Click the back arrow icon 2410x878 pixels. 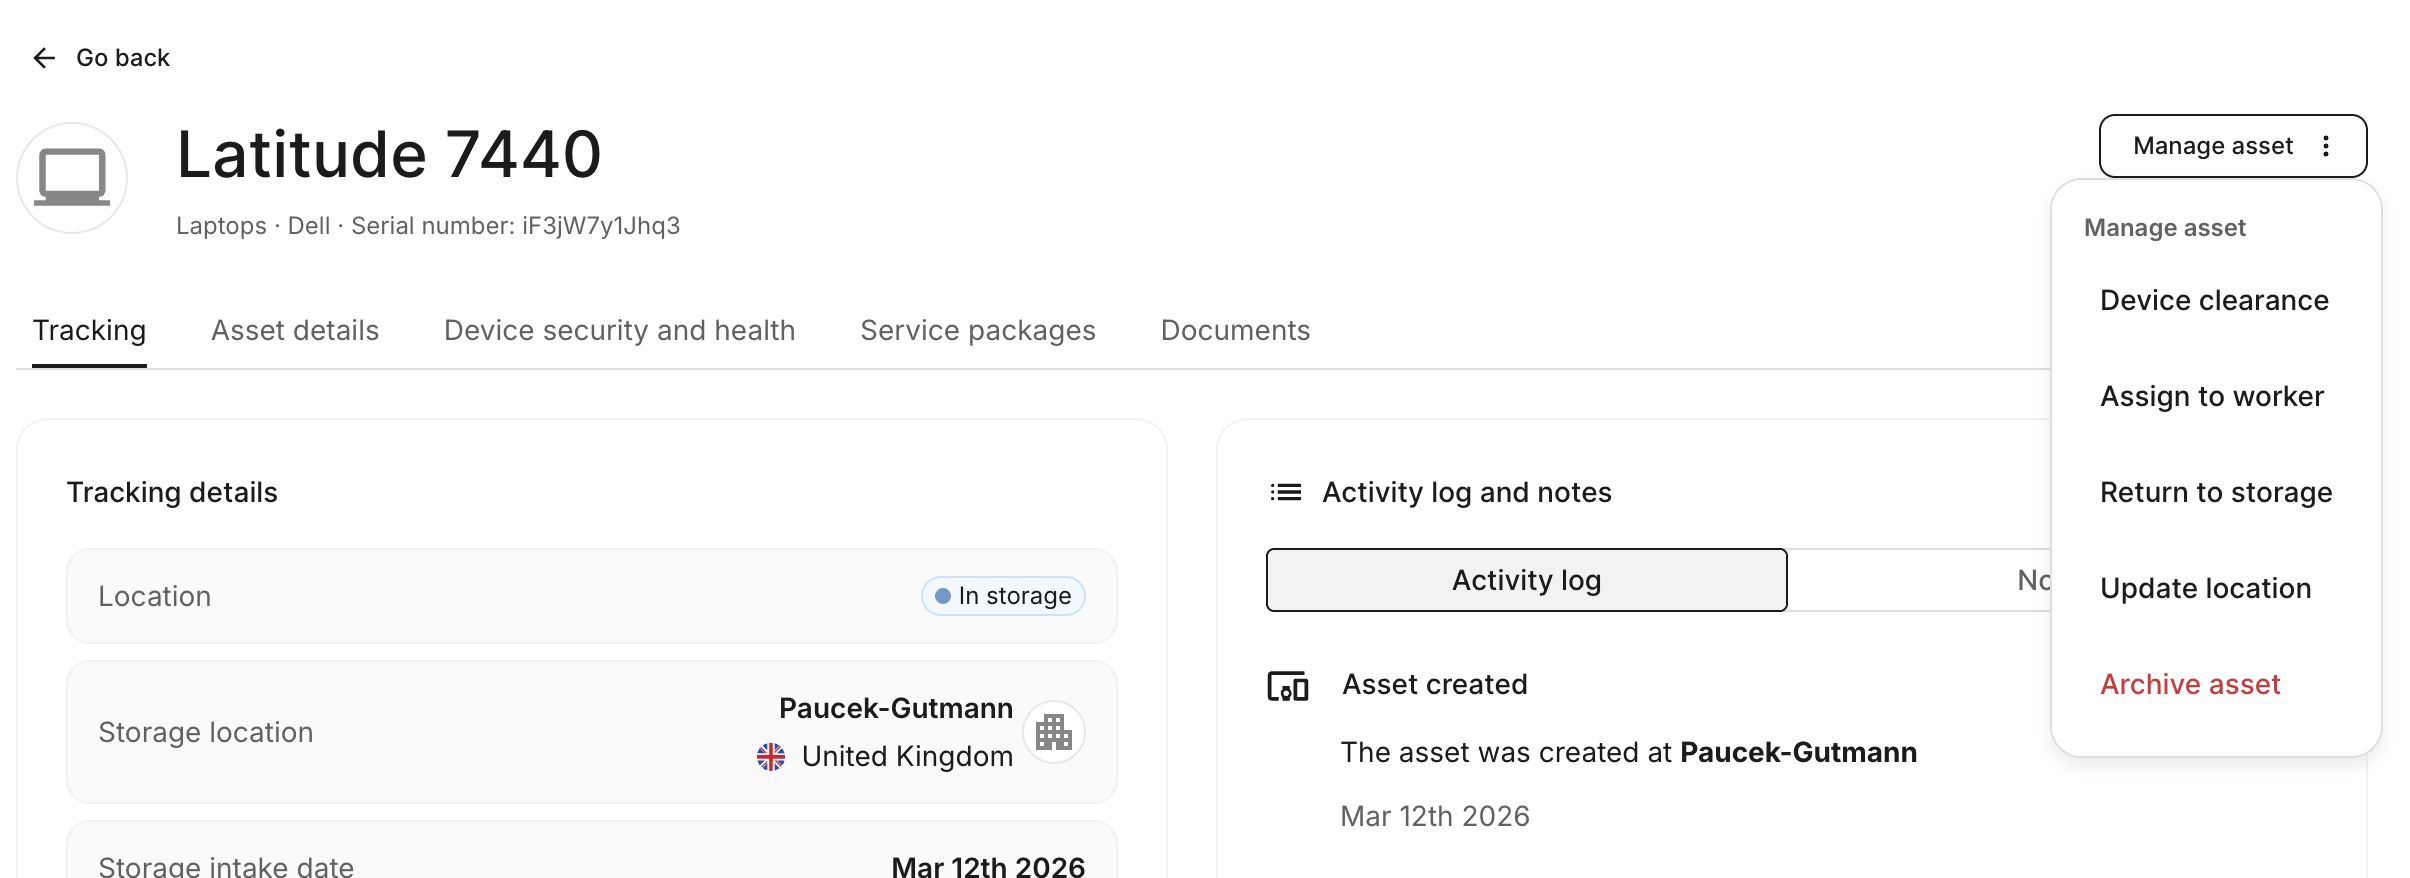(x=43, y=58)
